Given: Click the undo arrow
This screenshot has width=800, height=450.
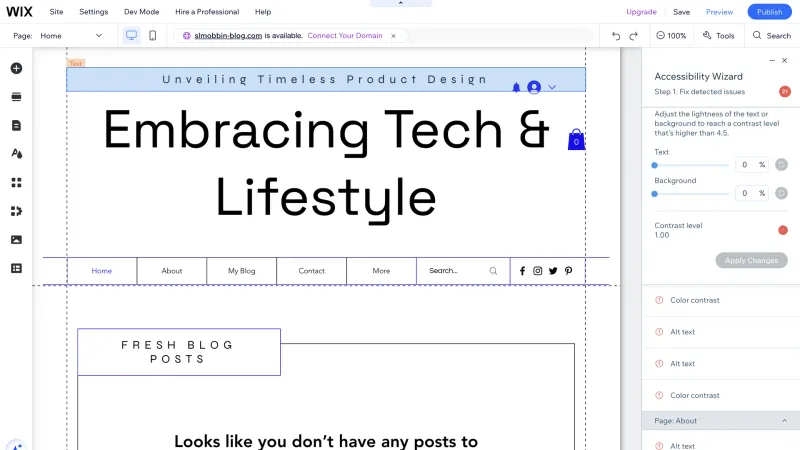Looking at the screenshot, I should coord(616,36).
